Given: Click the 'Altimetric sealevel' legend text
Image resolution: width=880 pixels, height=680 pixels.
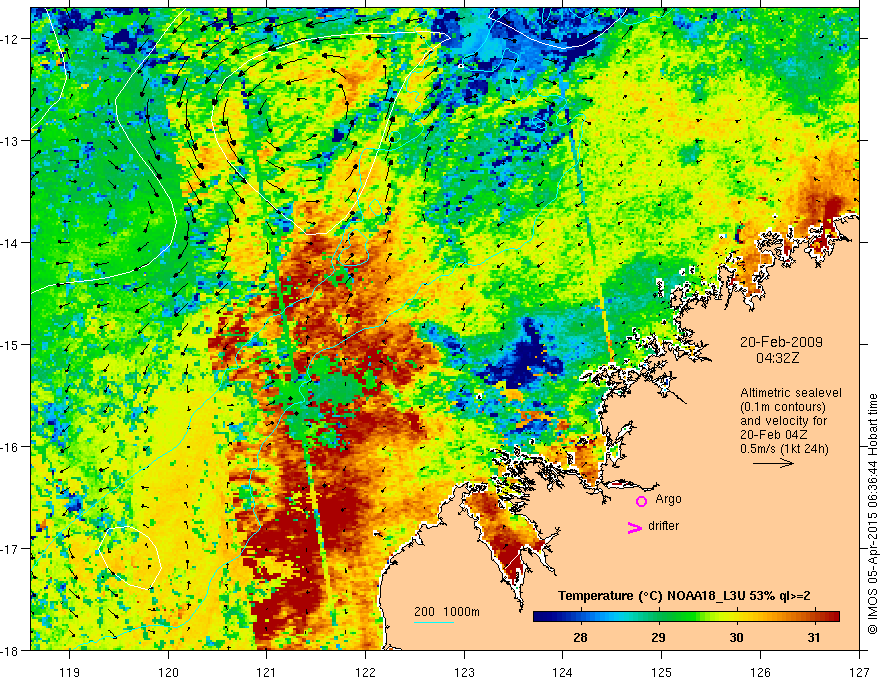Looking at the screenshot, I should pos(791,393).
